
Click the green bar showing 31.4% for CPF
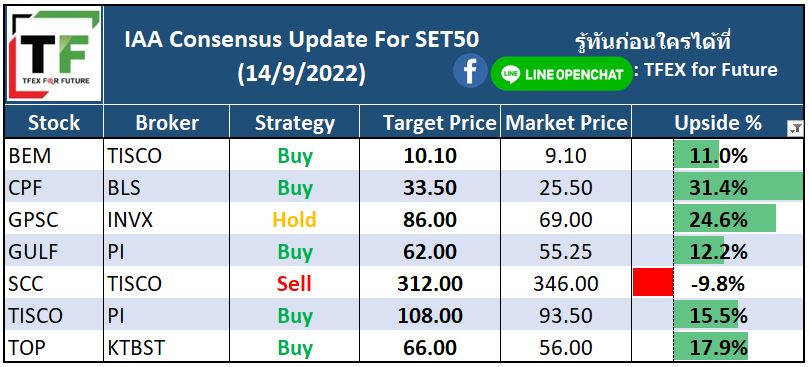click(738, 186)
